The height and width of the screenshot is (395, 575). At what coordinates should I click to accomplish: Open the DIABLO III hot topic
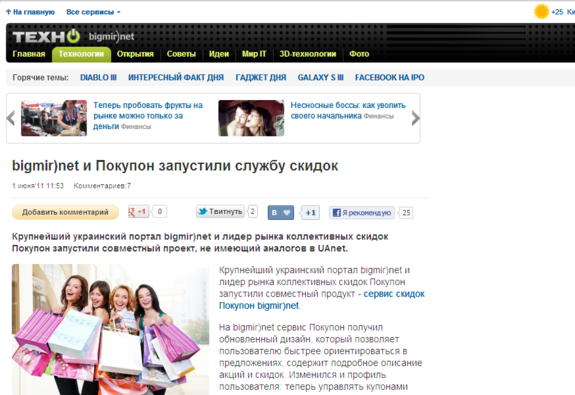[x=98, y=77]
